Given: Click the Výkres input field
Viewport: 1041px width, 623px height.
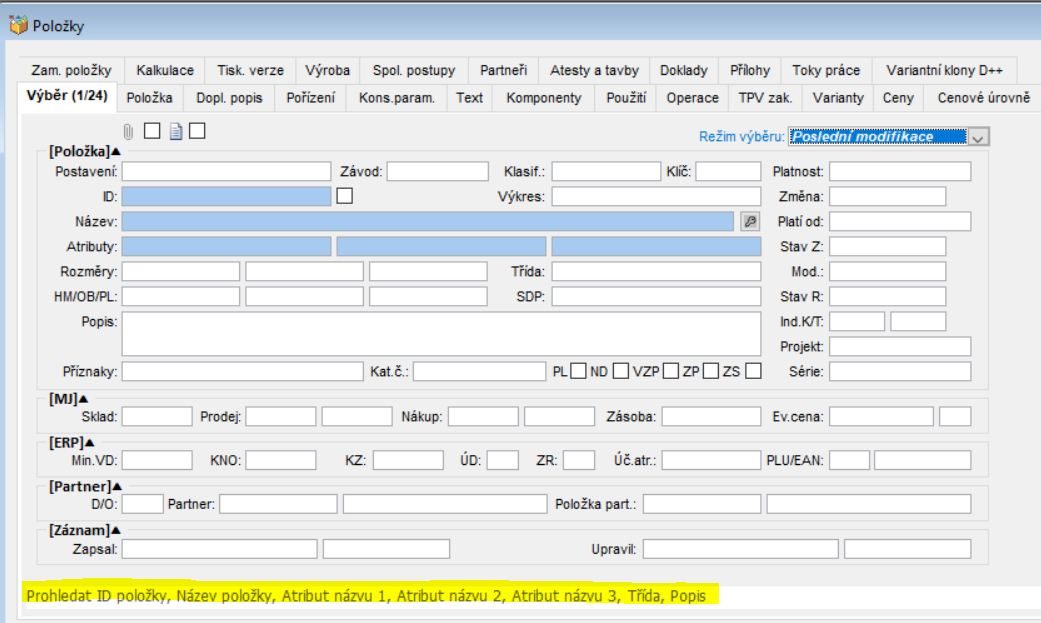Looking at the screenshot, I should pyautogui.click(x=656, y=196).
